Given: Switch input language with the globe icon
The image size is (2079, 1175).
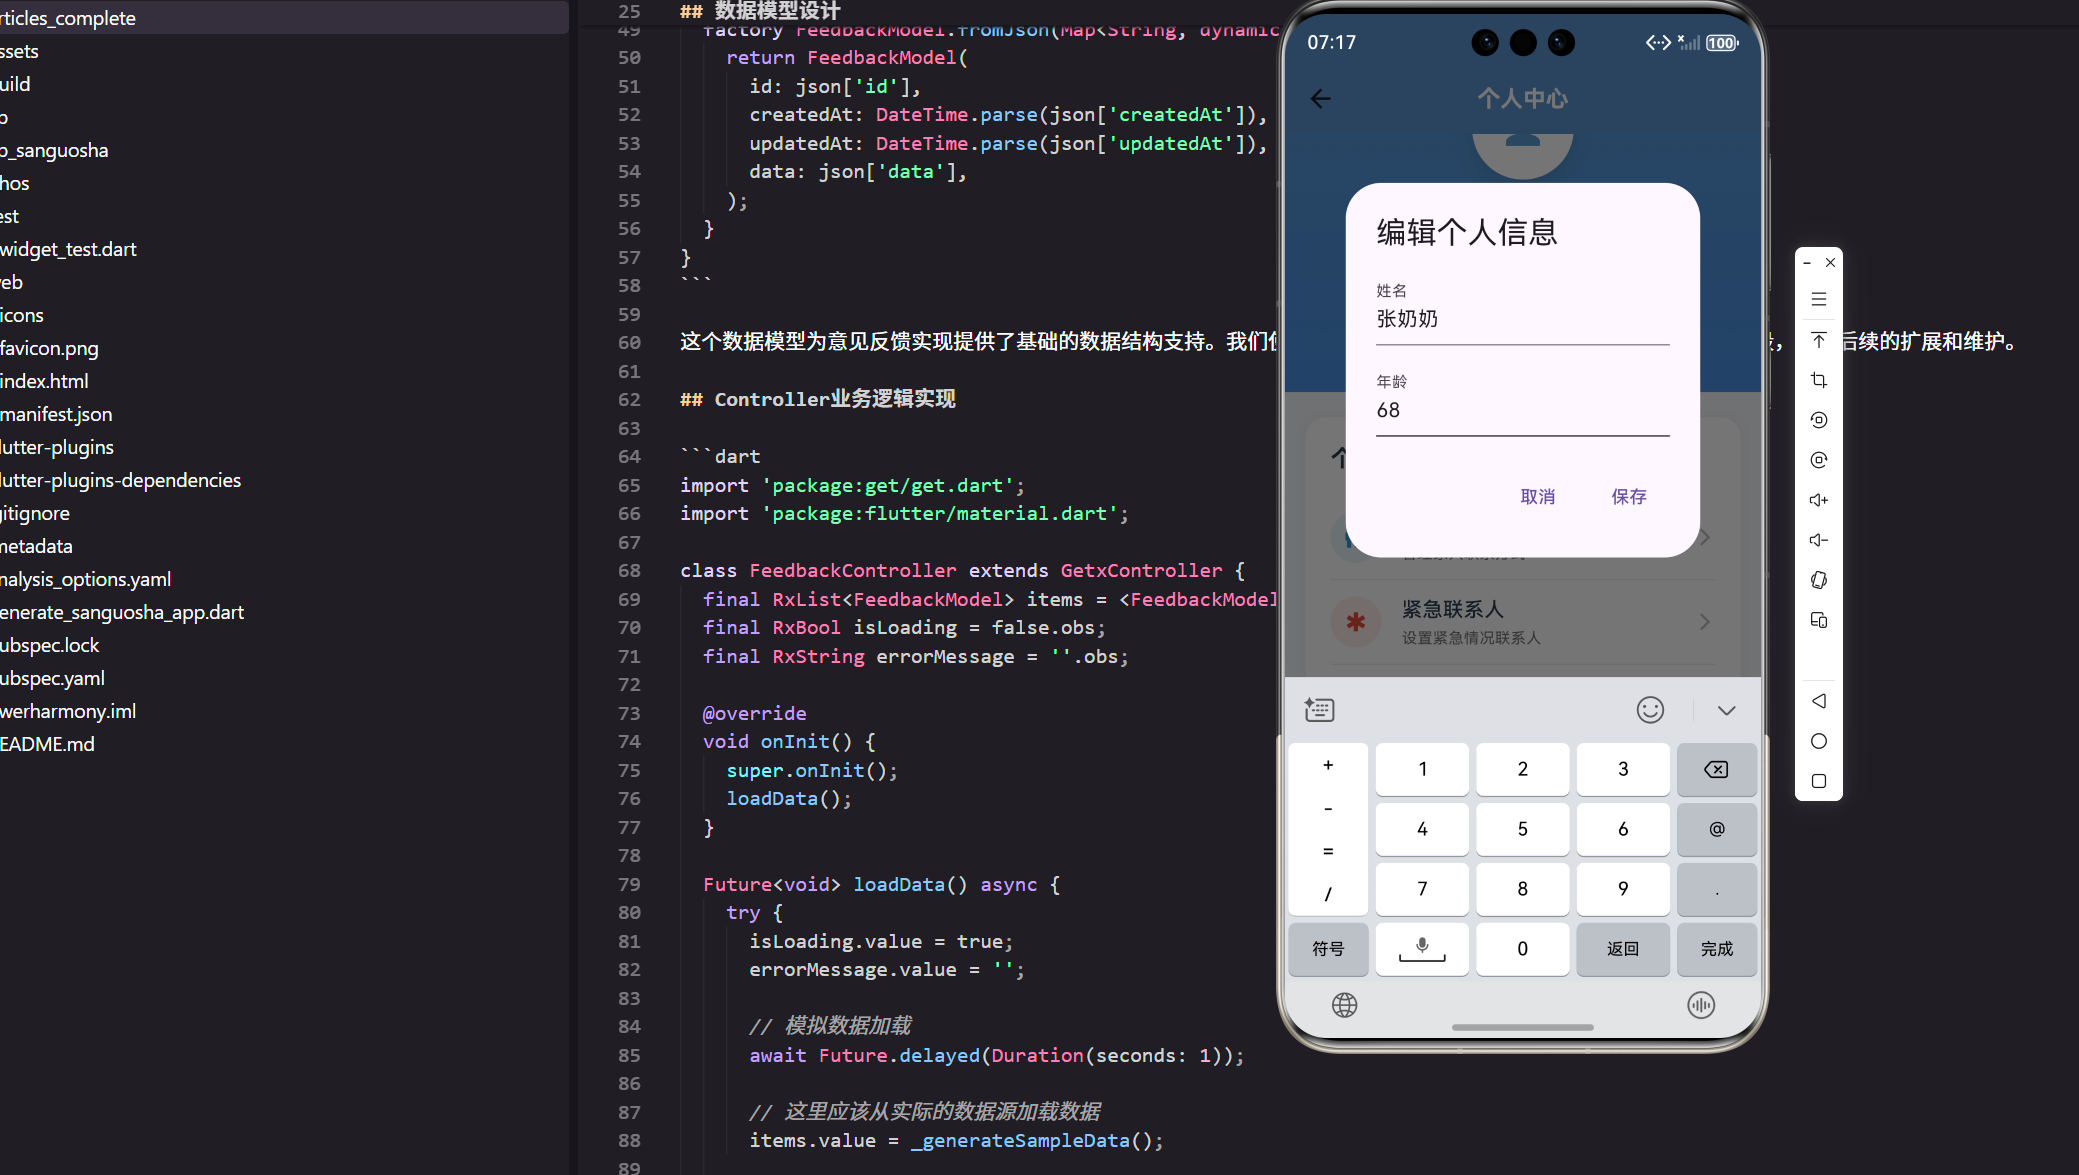Looking at the screenshot, I should [1344, 1005].
